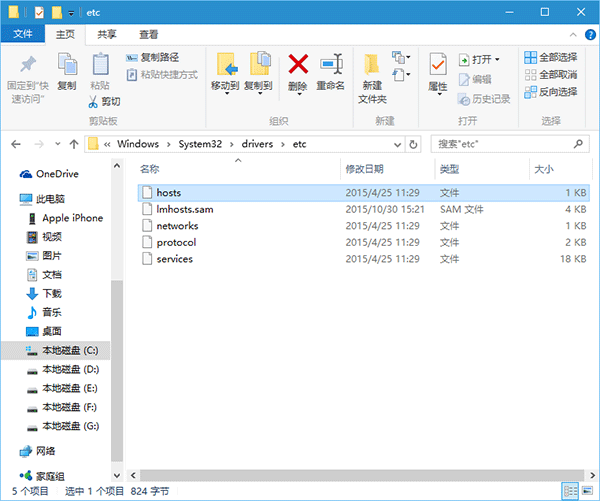Expand the Open button dropdown
The width and height of the screenshot is (600, 501).
[x=497, y=59]
